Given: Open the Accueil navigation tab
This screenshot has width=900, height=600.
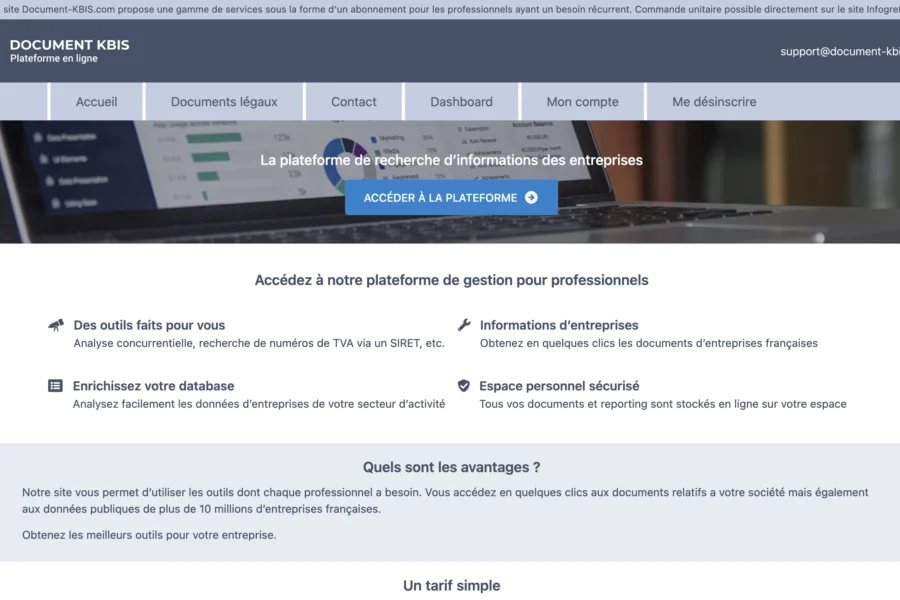Looking at the screenshot, I should [96, 102].
